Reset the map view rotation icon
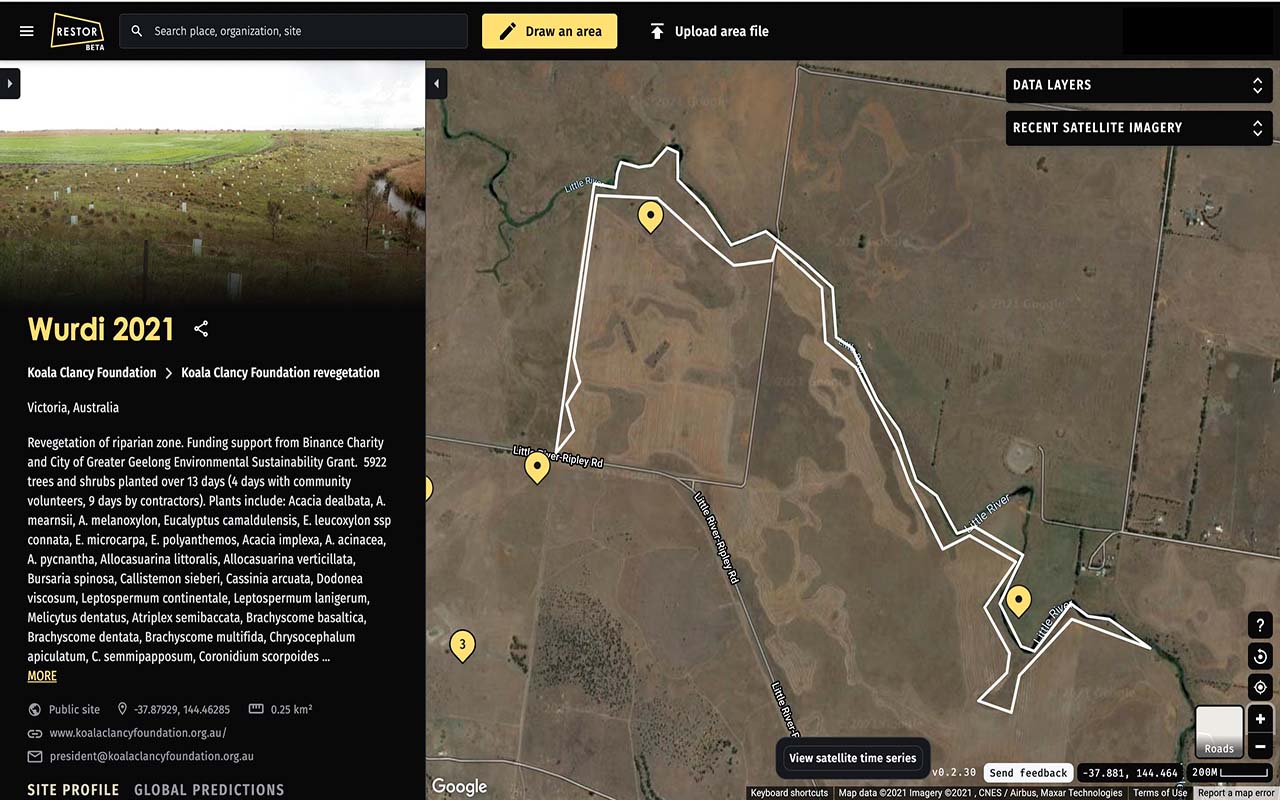This screenshot has width=1280, height=800. (1260, 656)
